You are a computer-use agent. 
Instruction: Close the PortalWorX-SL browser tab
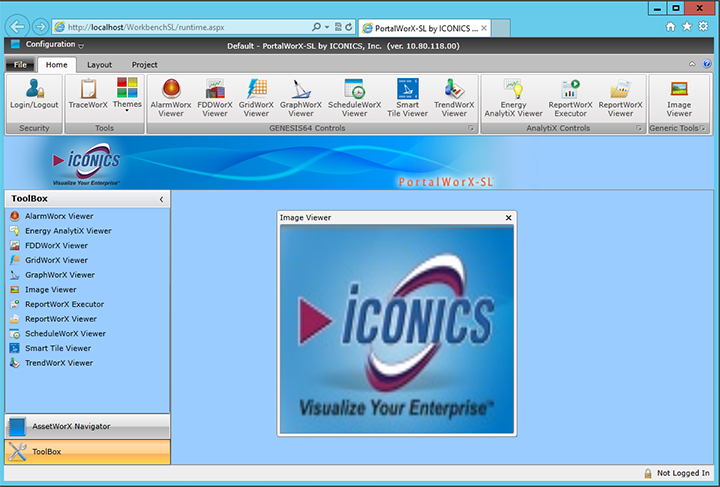point(484,28)
